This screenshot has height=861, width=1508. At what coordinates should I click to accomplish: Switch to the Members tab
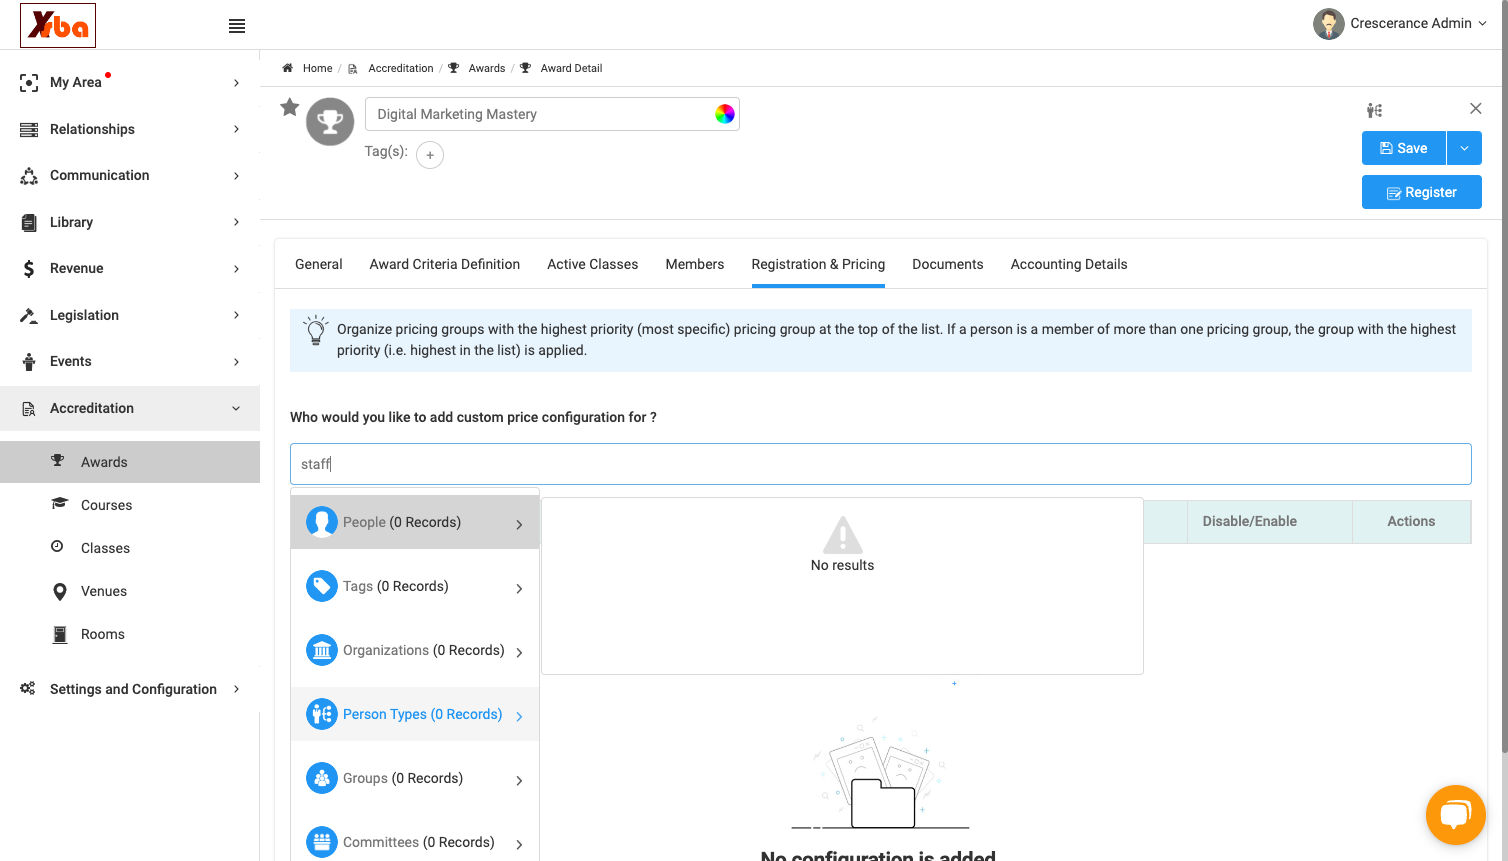coord(695,264)
